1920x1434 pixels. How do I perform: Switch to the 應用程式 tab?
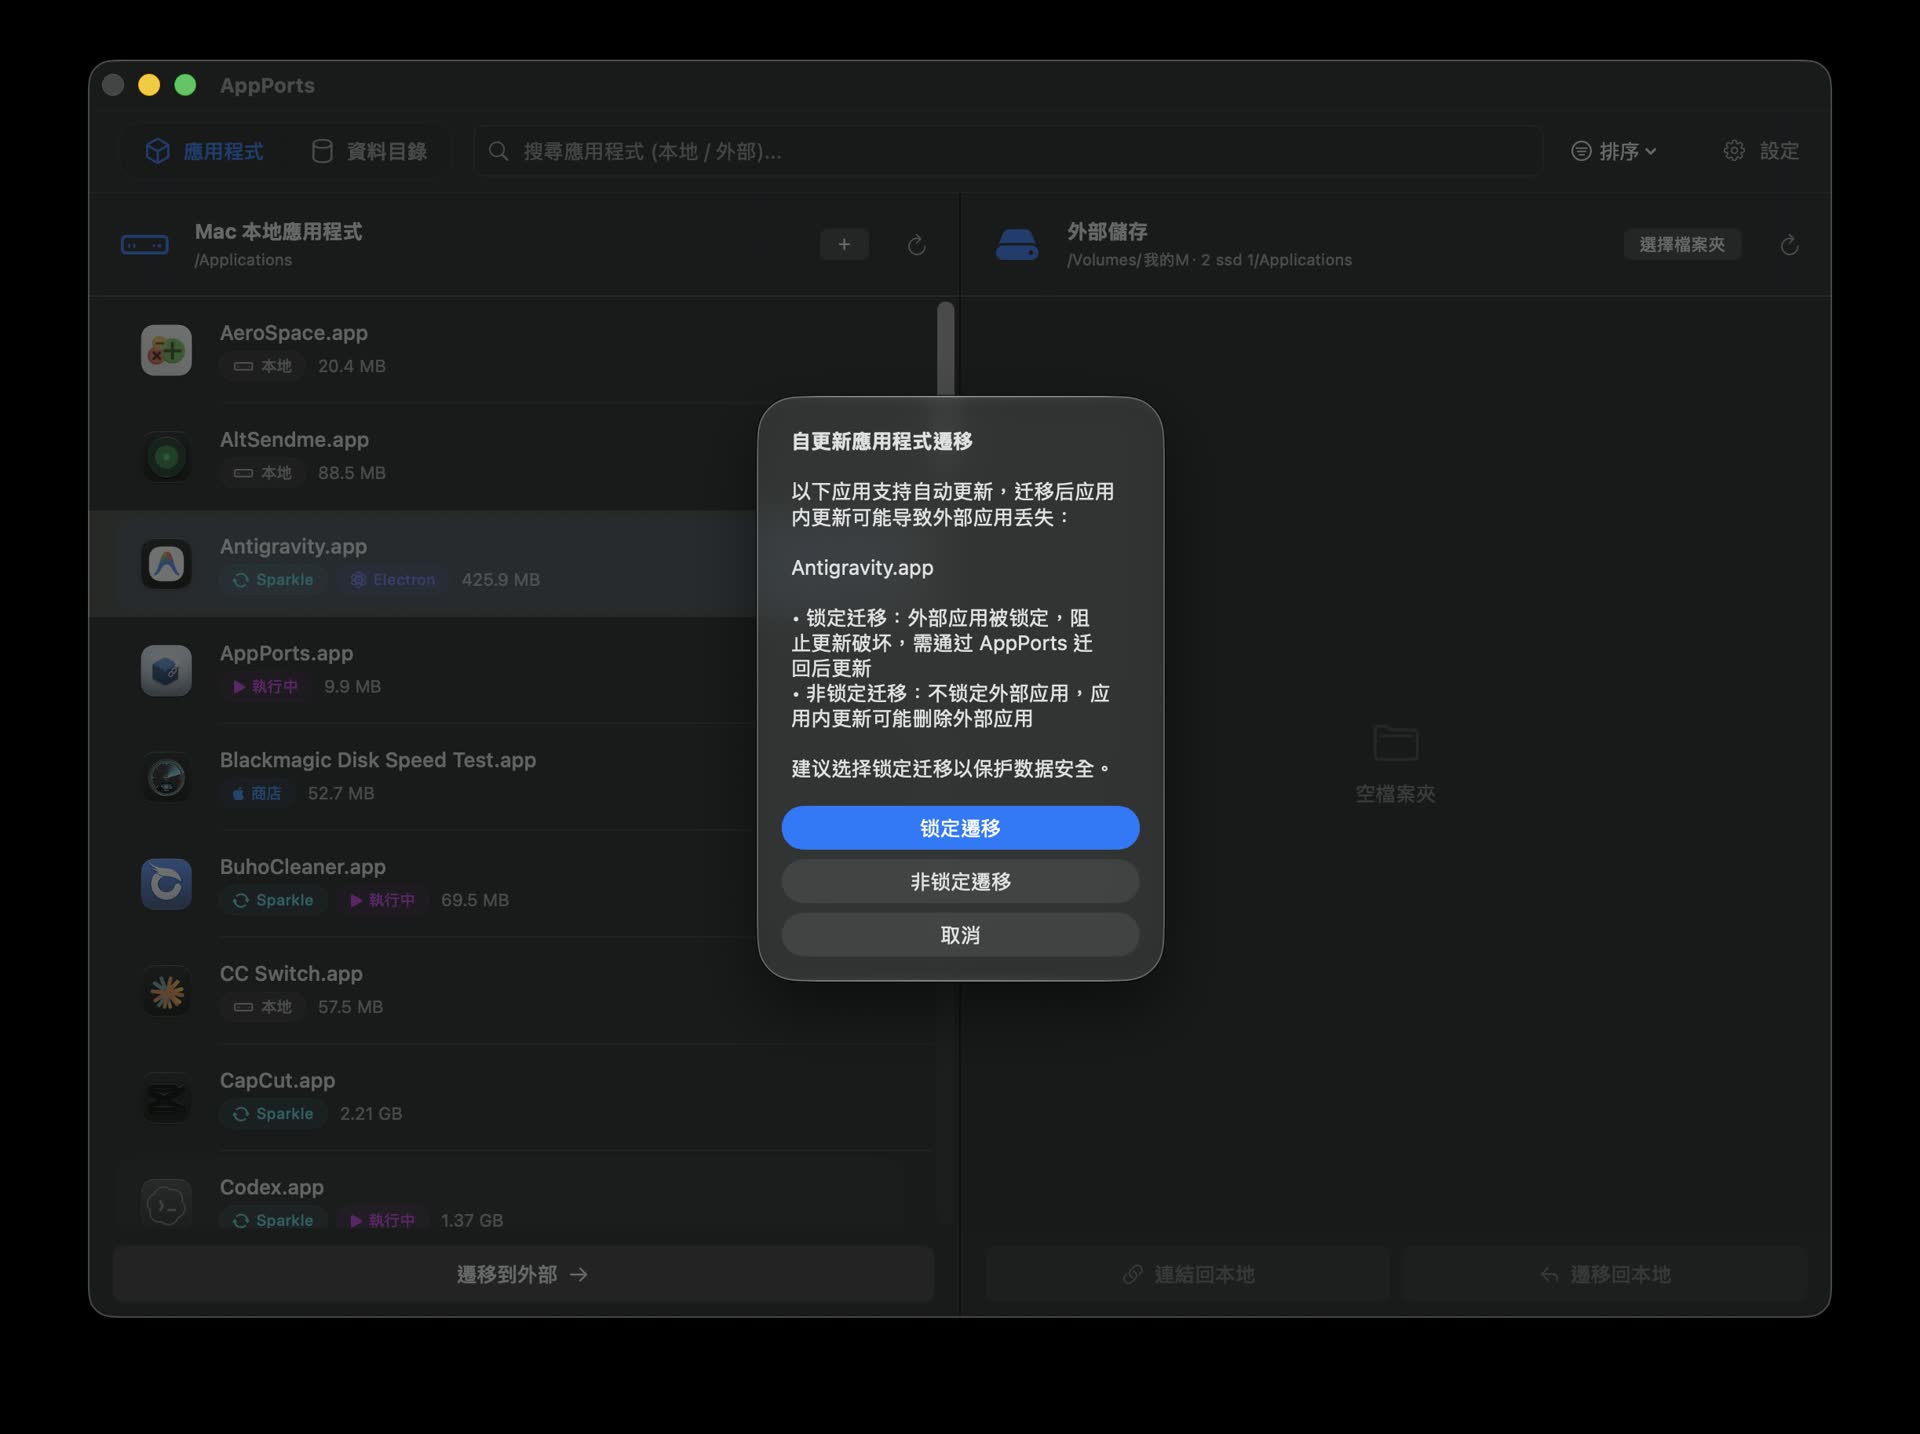click(x=205, y=151)
